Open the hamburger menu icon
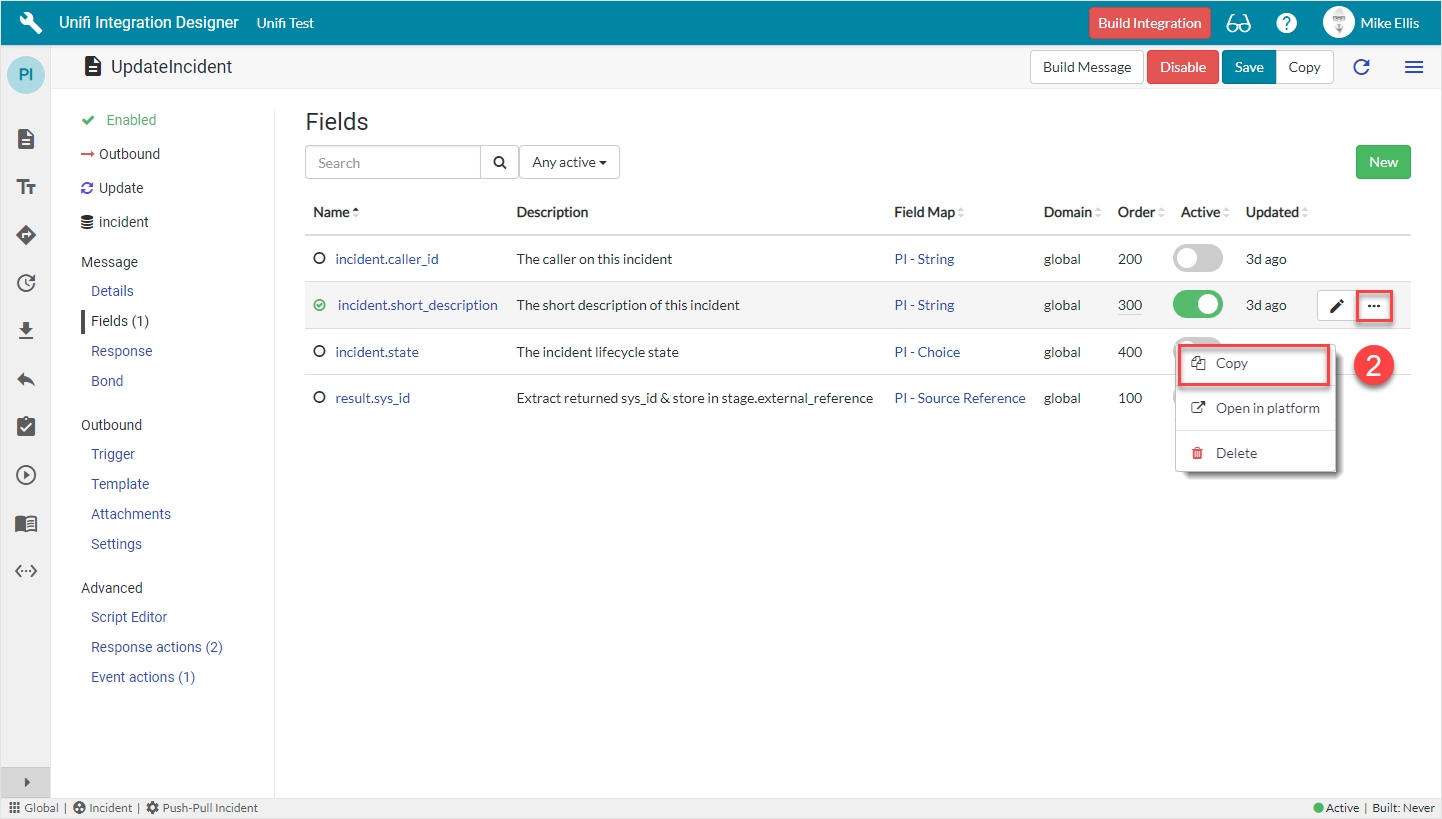The image size is (1442, 819). tap(1413, 67)
